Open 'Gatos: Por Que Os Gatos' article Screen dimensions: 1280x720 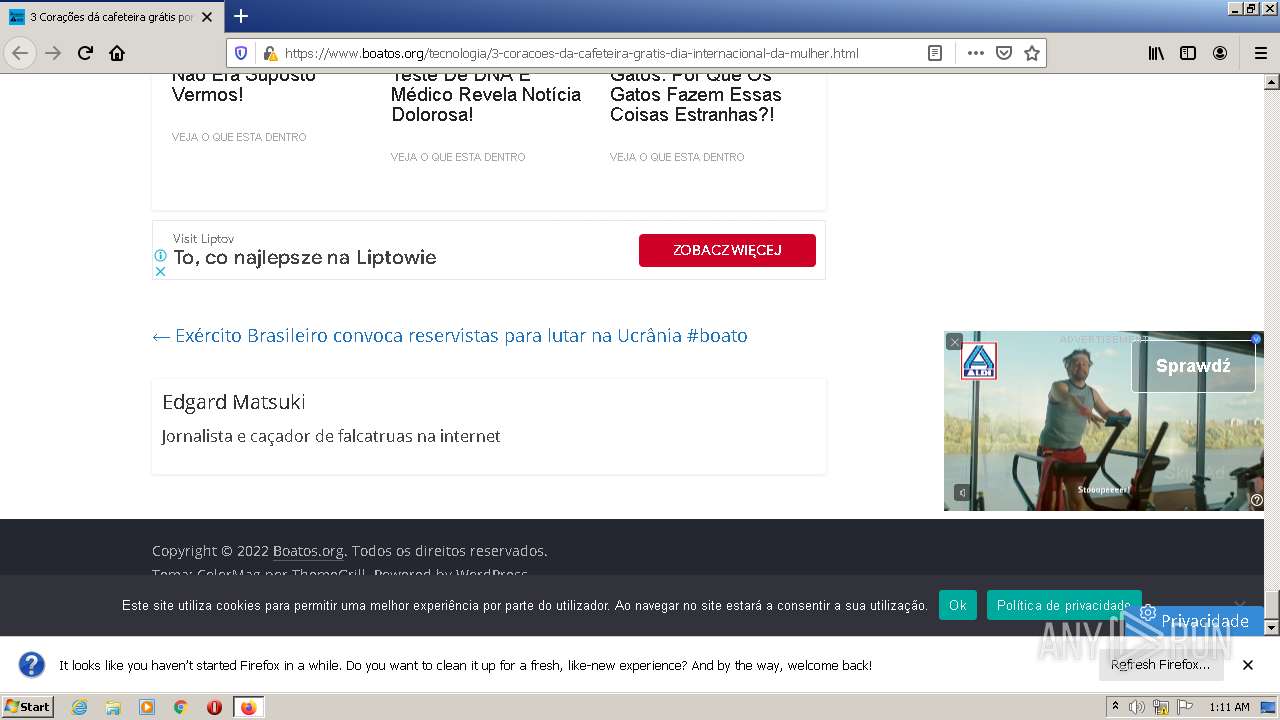(696, 95)
